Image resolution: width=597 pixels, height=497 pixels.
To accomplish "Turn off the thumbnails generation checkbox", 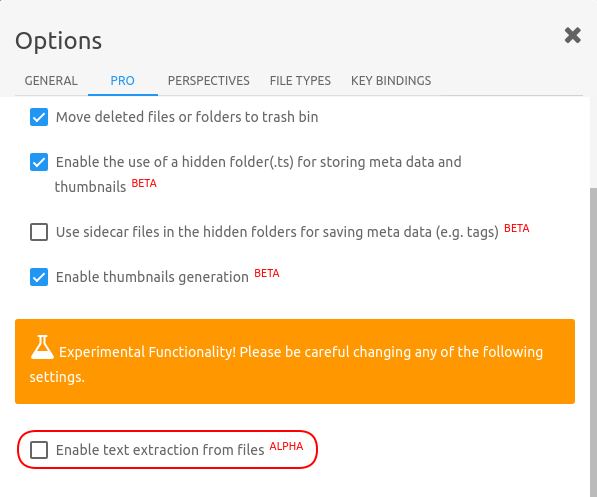I will (39, 277).
